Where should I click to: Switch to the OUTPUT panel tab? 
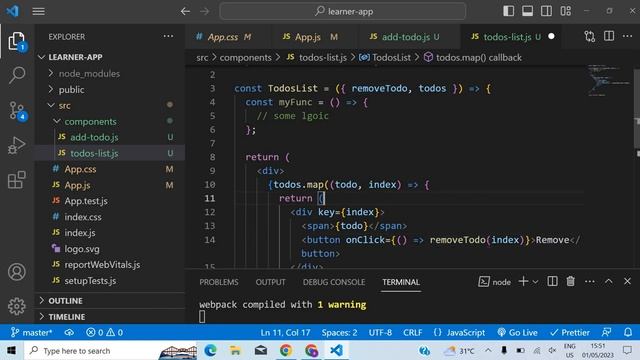pos(270,282)
